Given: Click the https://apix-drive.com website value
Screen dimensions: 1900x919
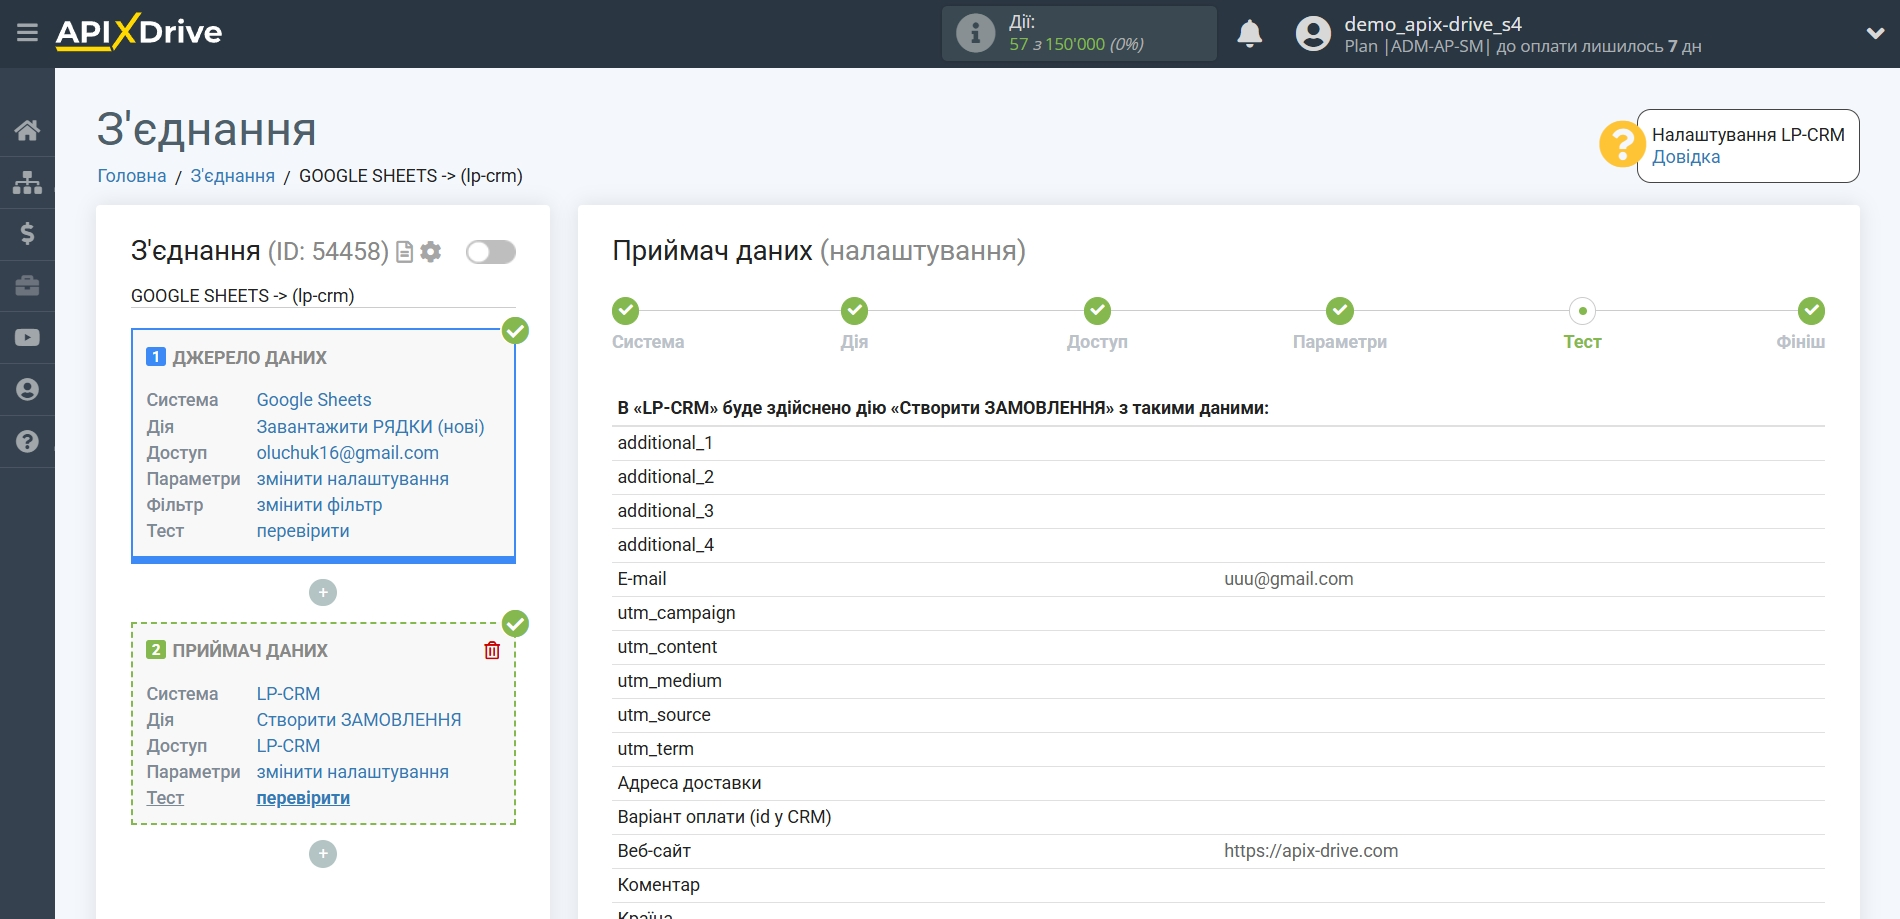Looking at the screenshot, I should pos(1311,851).
